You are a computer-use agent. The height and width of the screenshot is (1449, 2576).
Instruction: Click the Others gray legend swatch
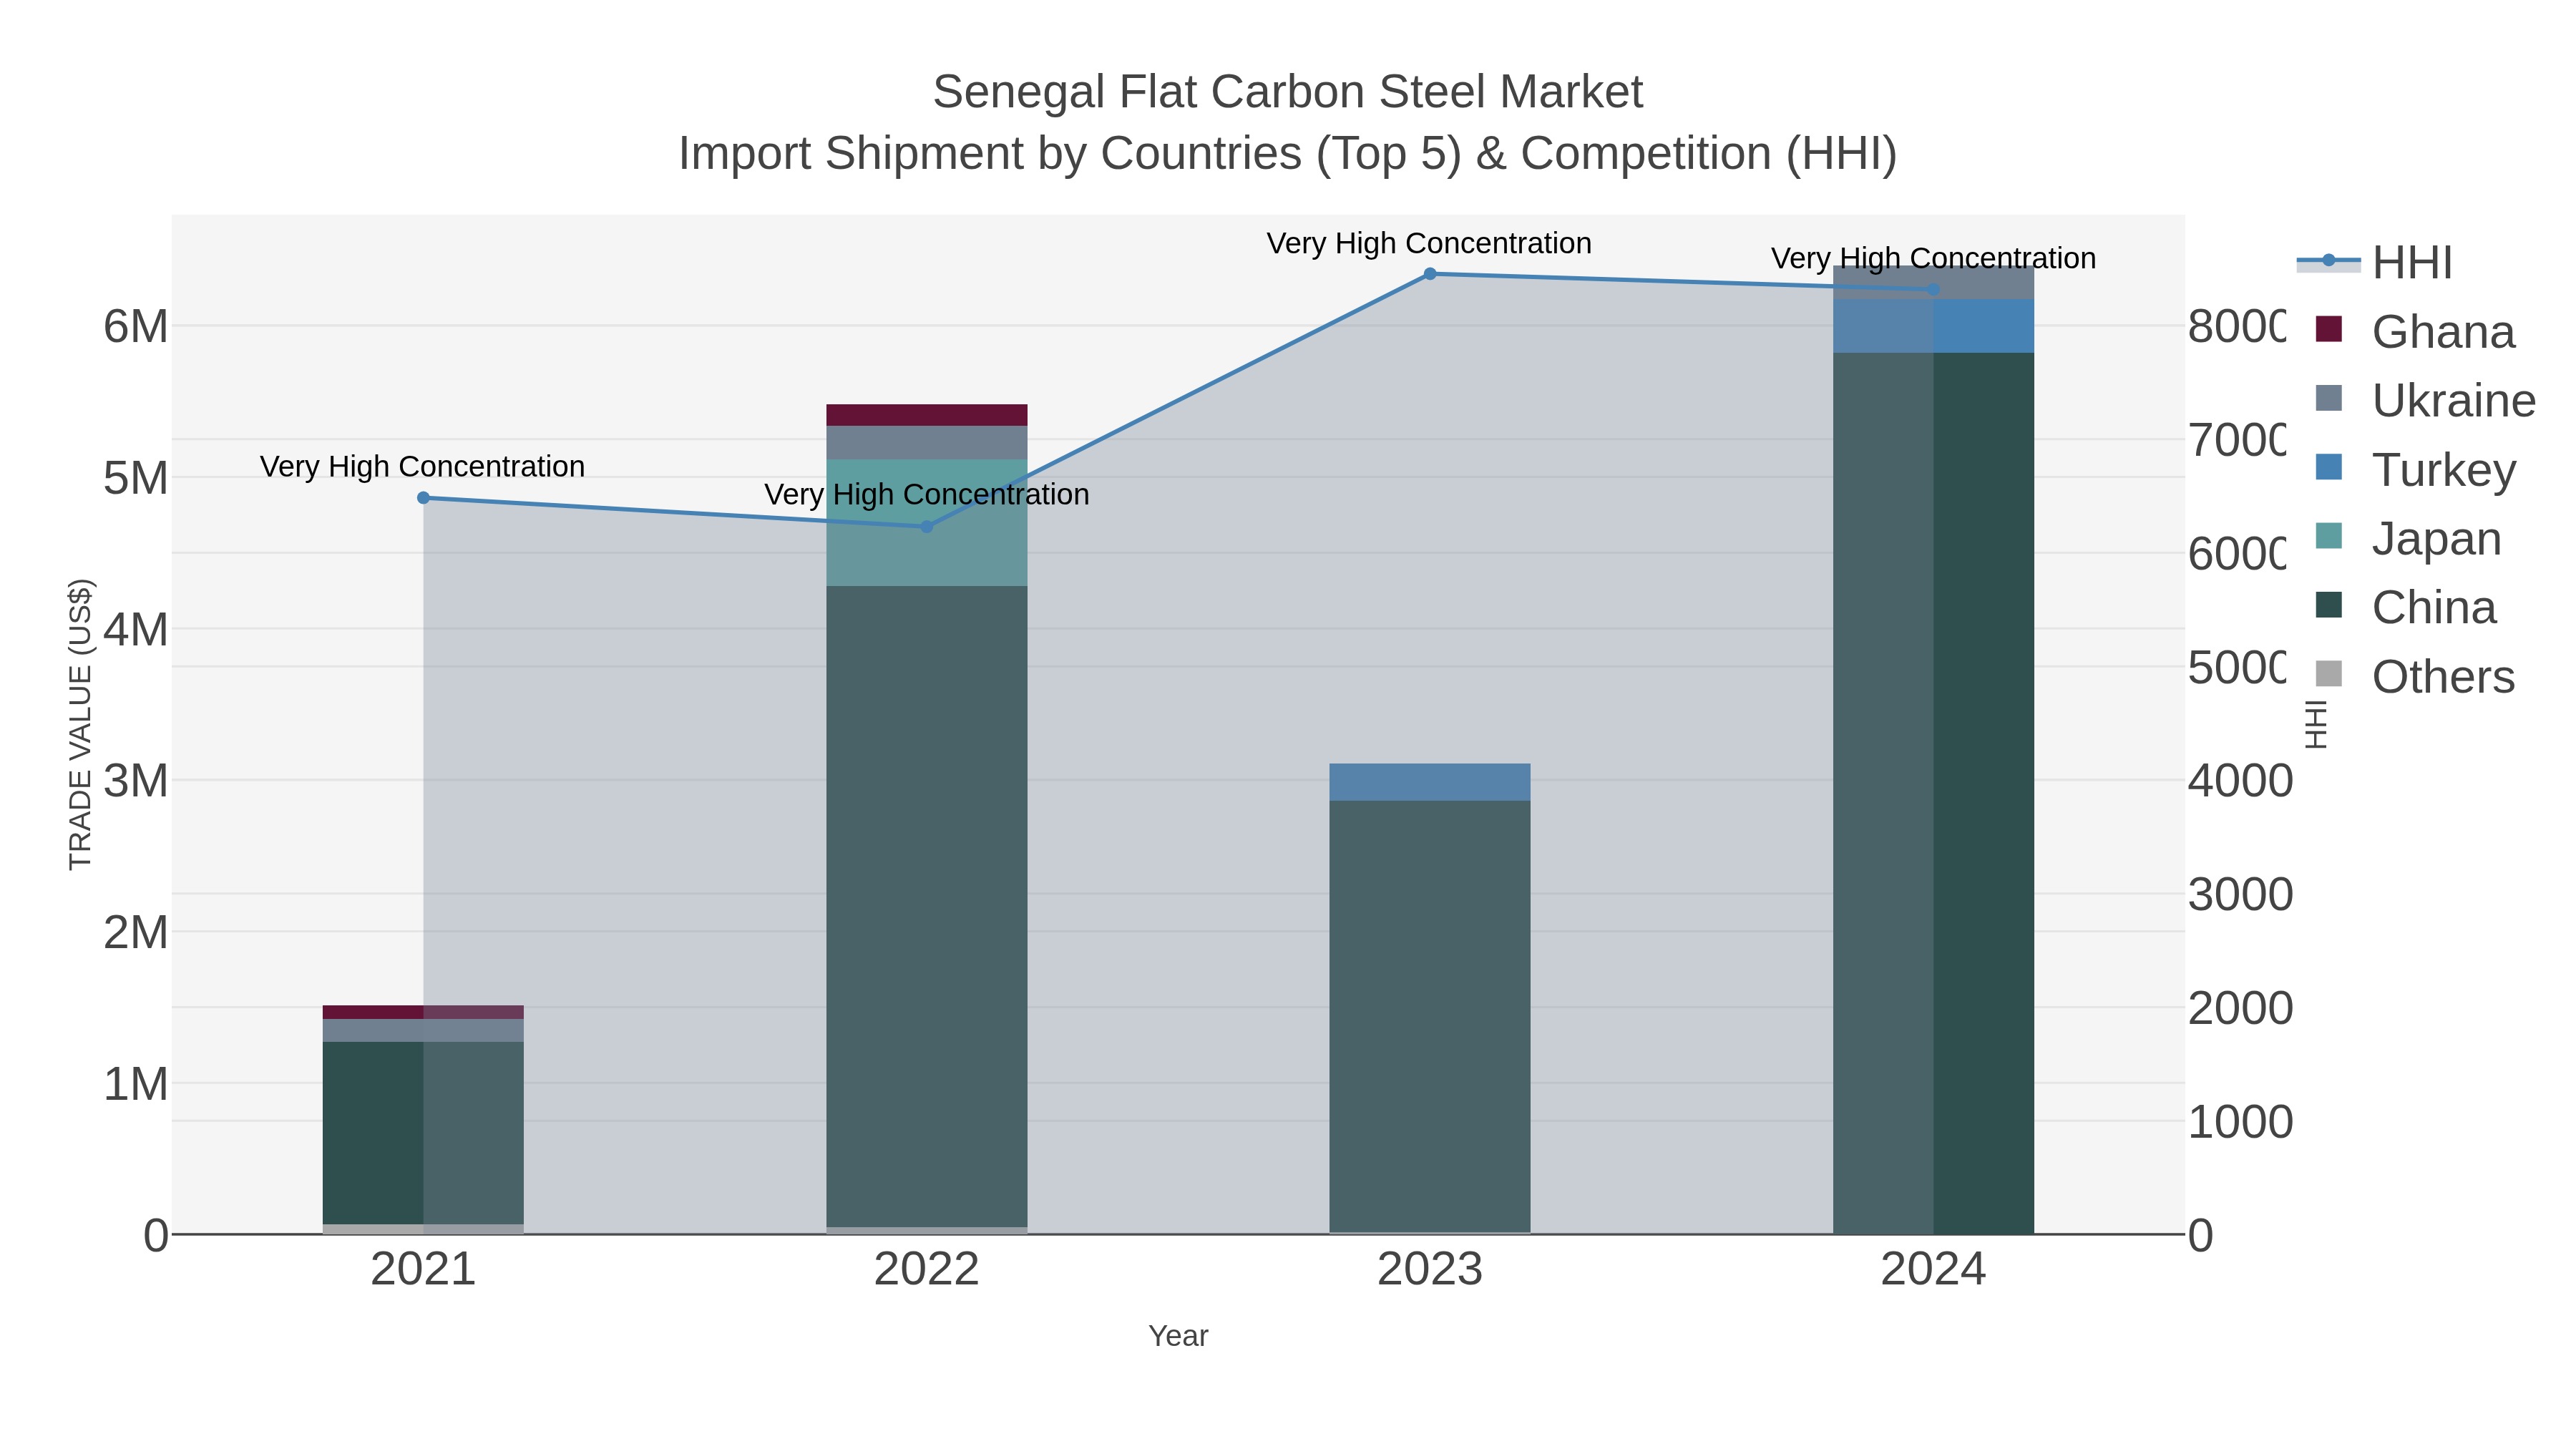tap(2329, 674)
